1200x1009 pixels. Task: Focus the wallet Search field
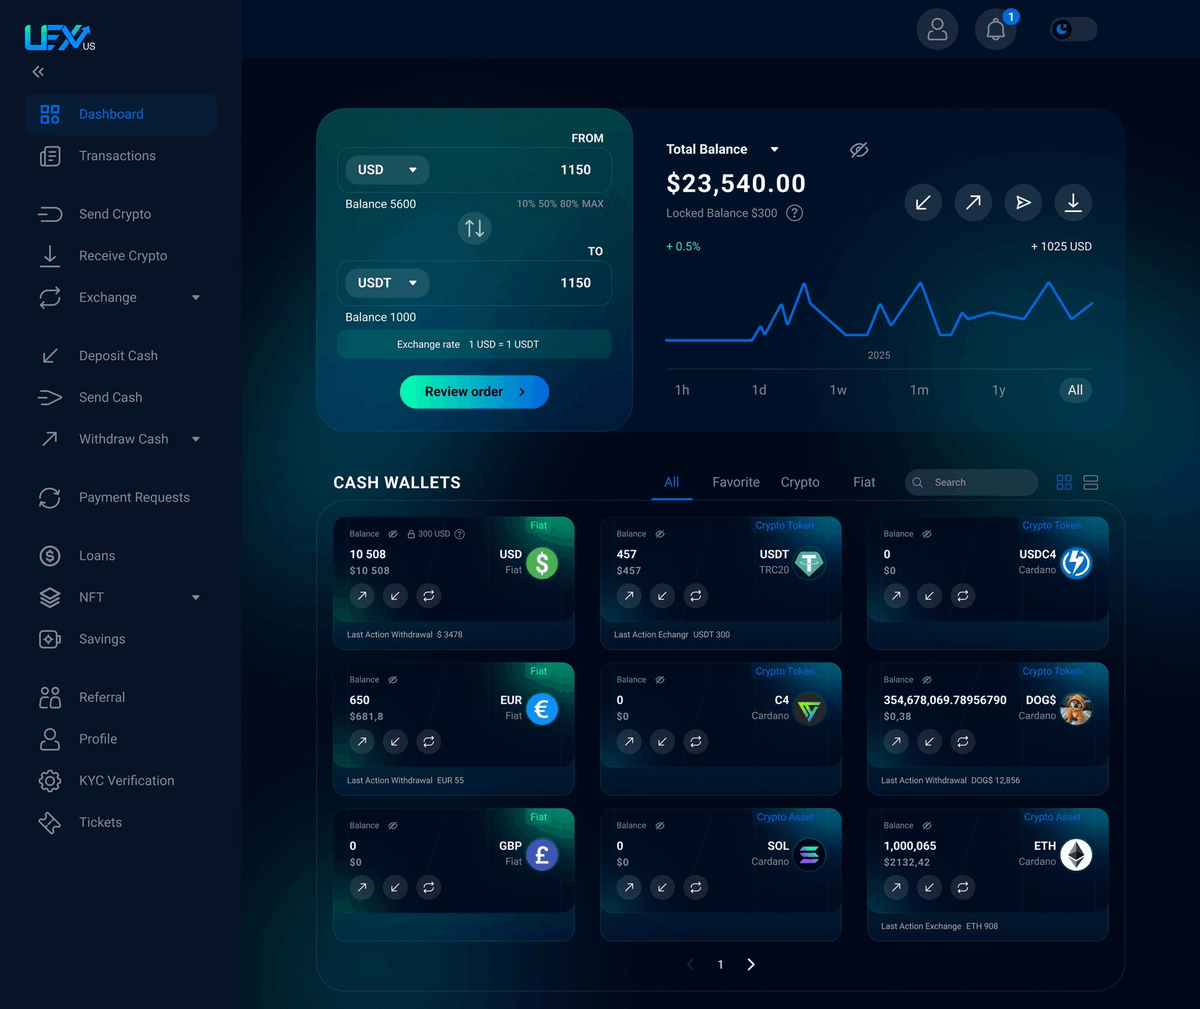(971, 483)
